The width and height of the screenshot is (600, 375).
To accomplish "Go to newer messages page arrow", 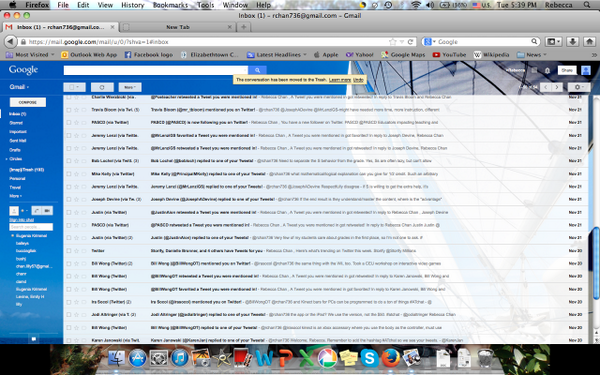I will tap(545, 87).
